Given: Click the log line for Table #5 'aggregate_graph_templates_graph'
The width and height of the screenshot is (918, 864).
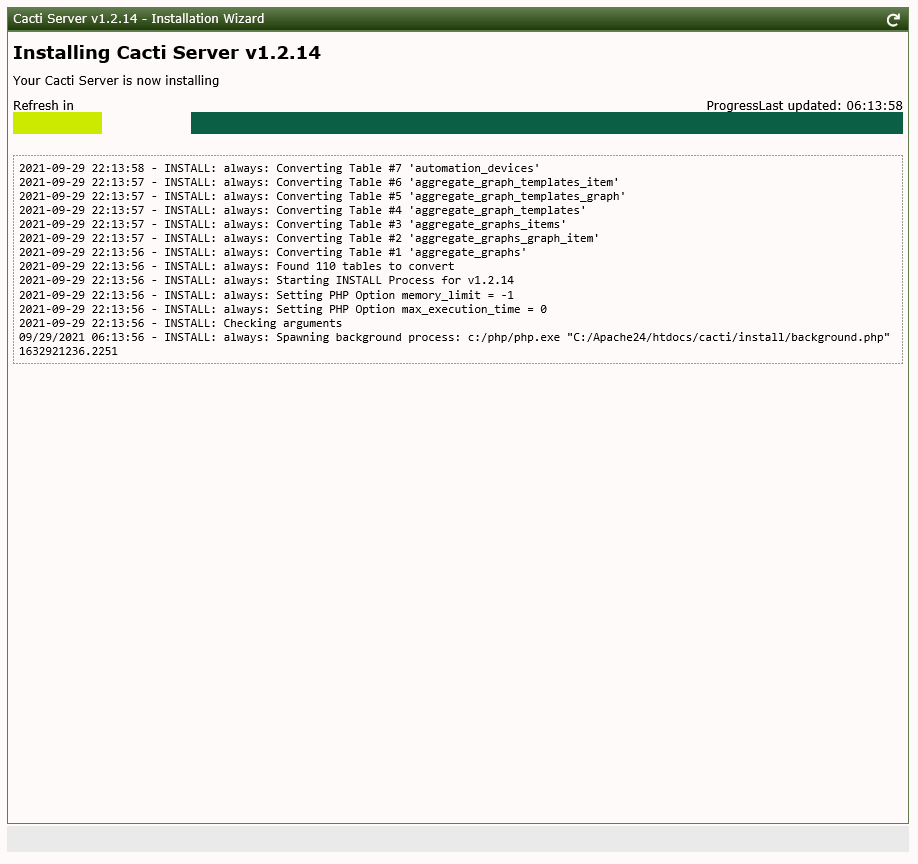Looking at the screenshot, I should (322, 197).
